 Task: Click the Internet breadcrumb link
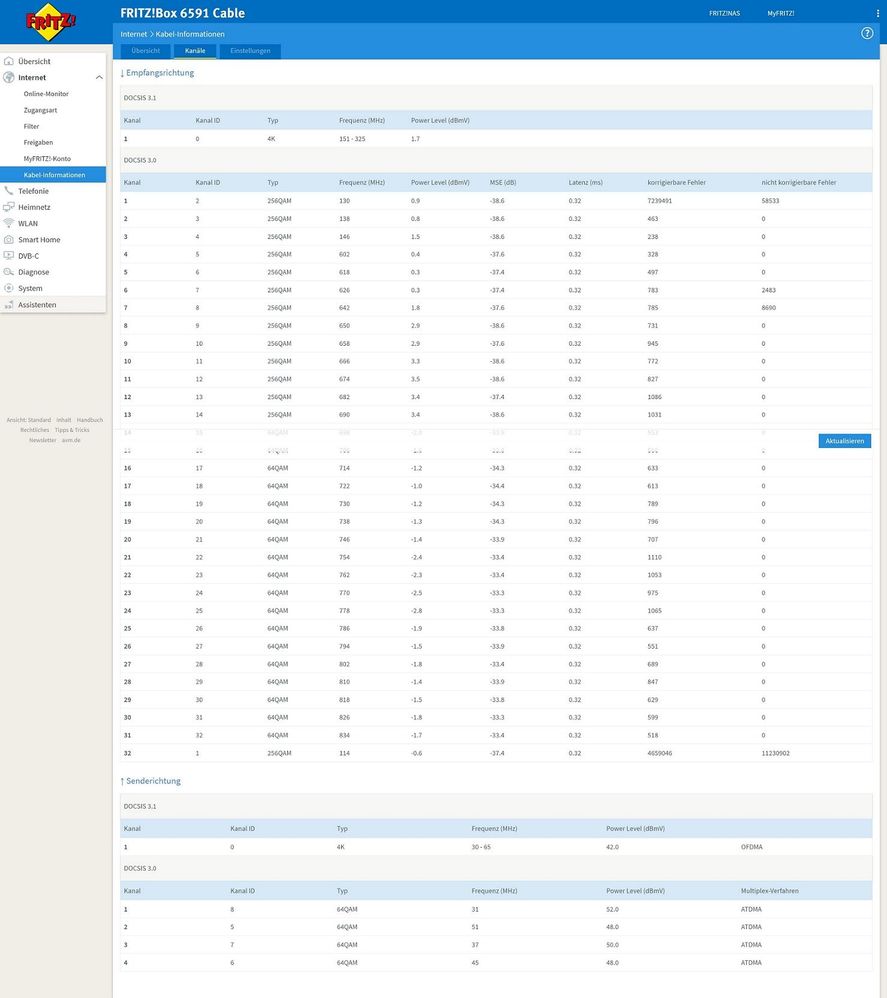pos(134,34)
